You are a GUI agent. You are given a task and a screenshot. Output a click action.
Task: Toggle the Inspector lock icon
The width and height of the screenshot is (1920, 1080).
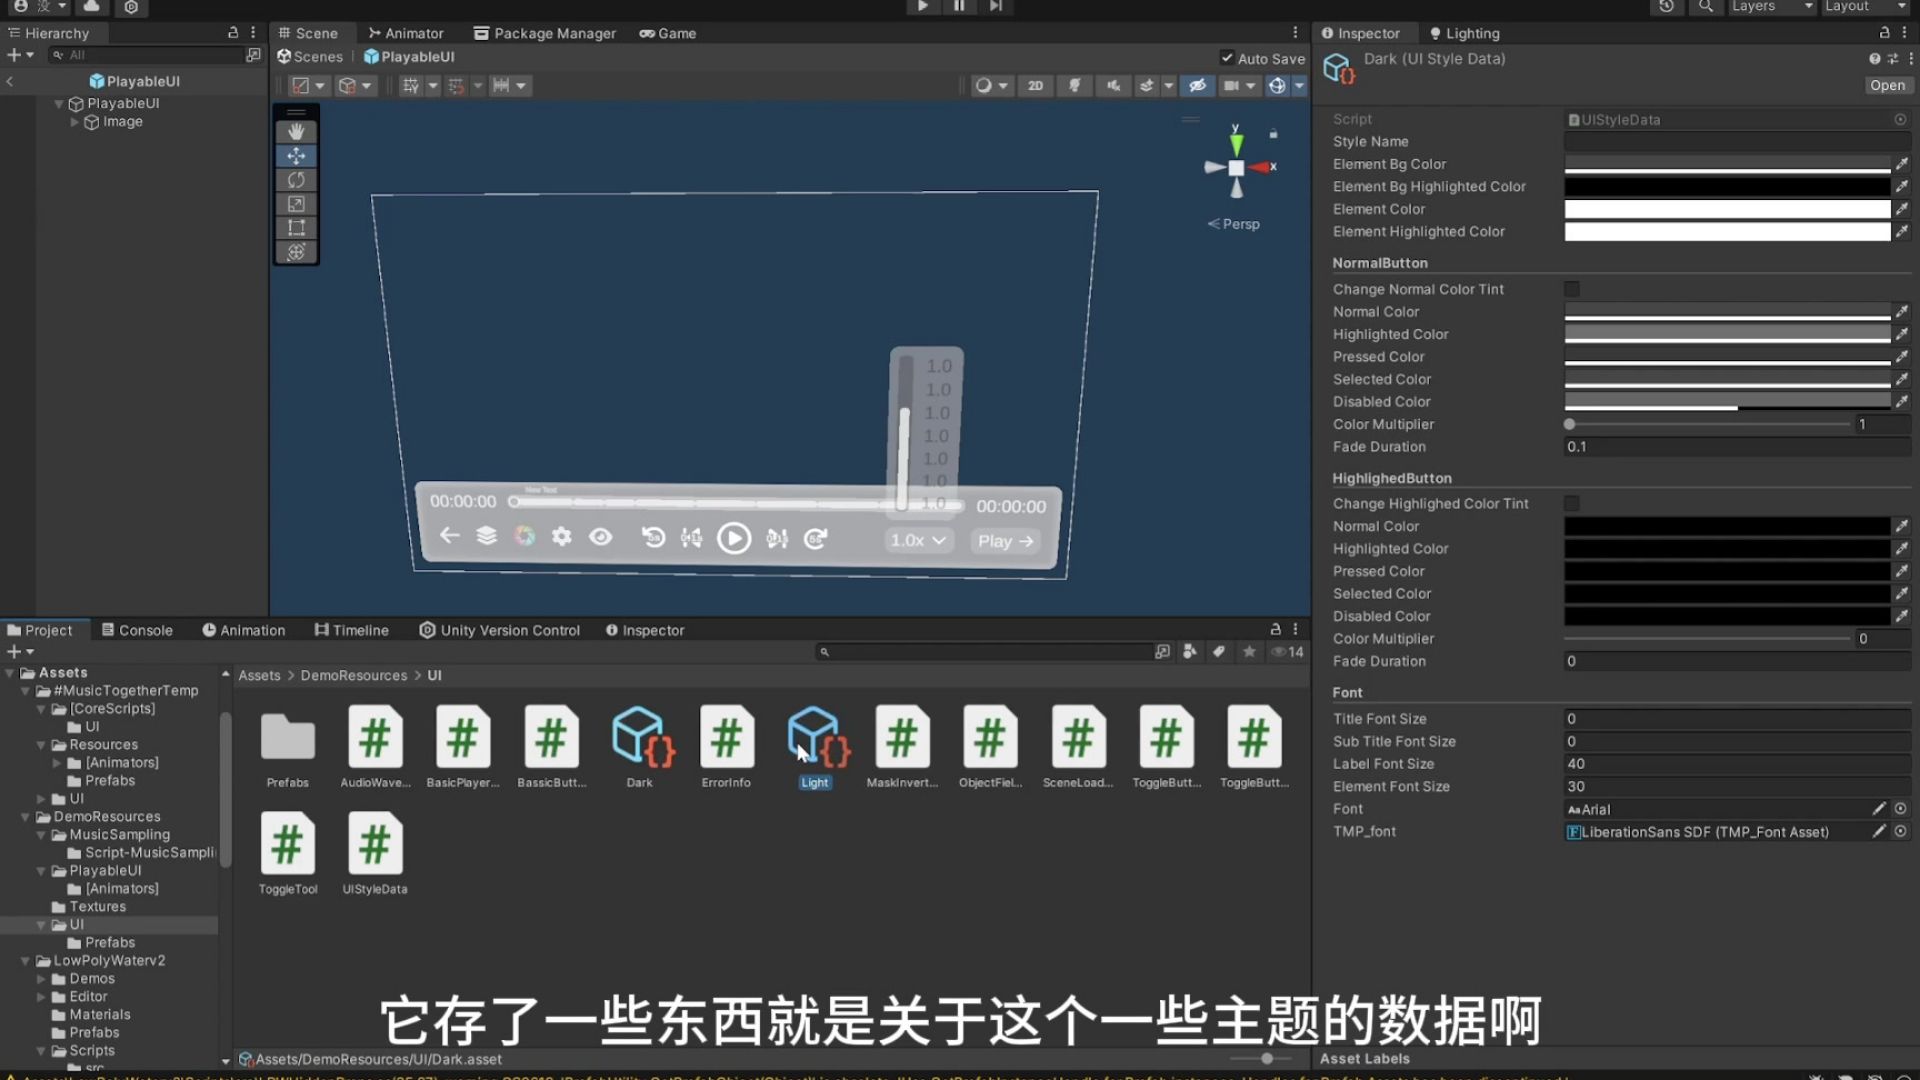coord(1884,33)
